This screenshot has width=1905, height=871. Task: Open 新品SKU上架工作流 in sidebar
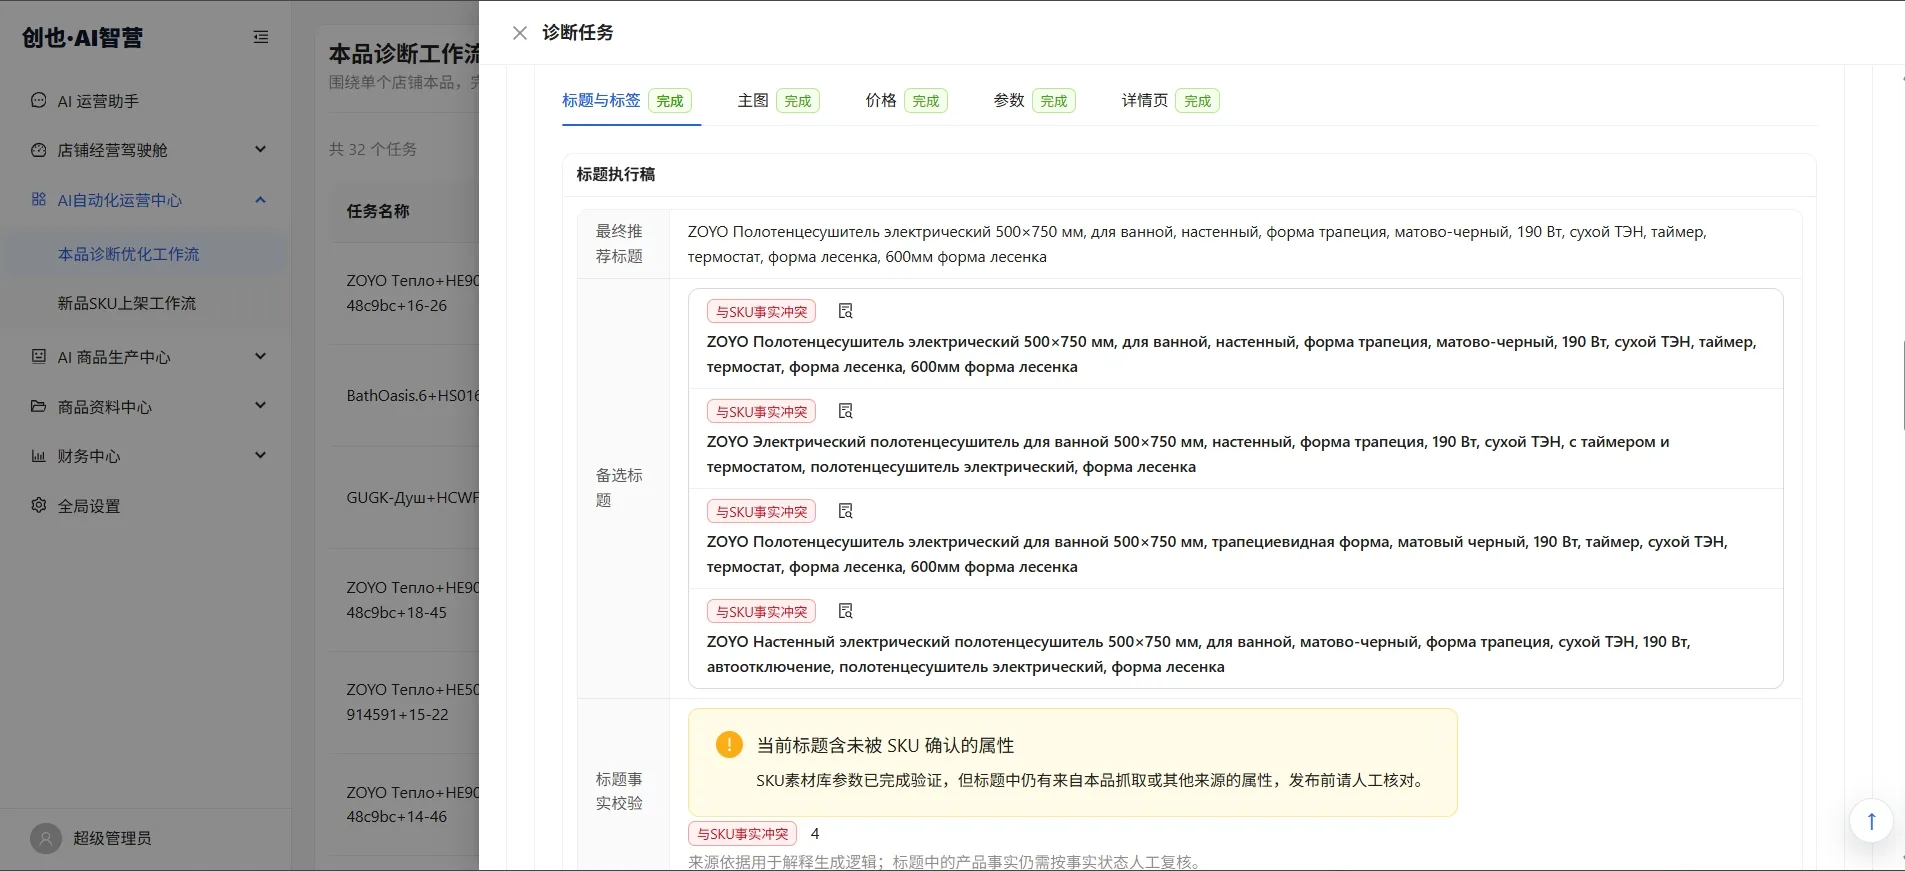coord(145,303)
